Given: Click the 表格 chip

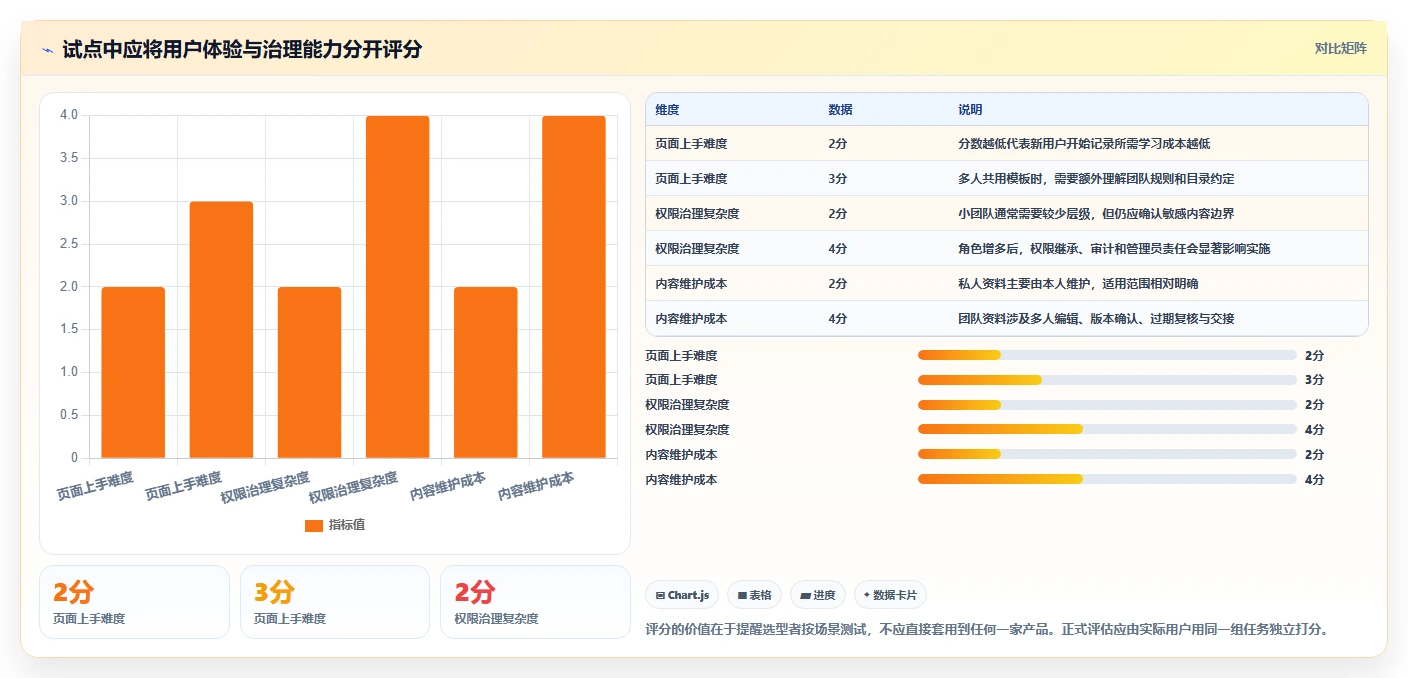Looking at the screenshot, I should pyautogui.click(x=754, y=595).
